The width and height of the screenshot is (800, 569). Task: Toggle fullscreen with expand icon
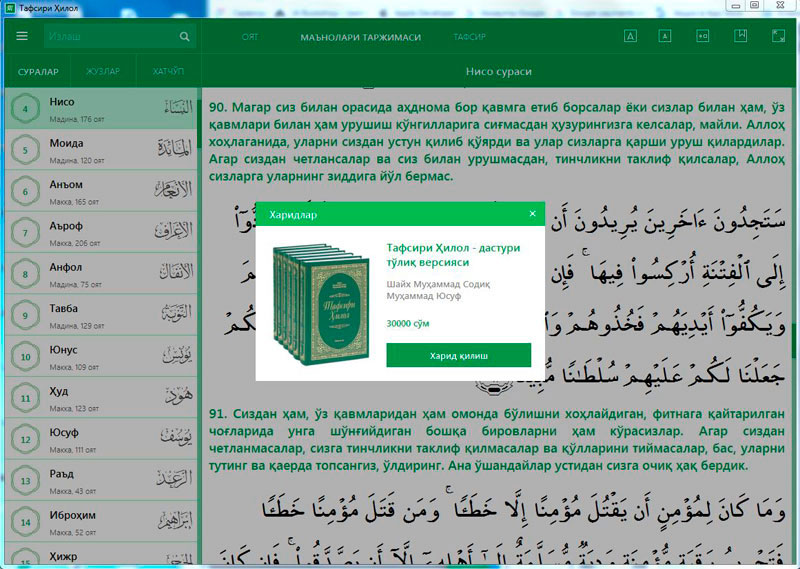point(777,37)
